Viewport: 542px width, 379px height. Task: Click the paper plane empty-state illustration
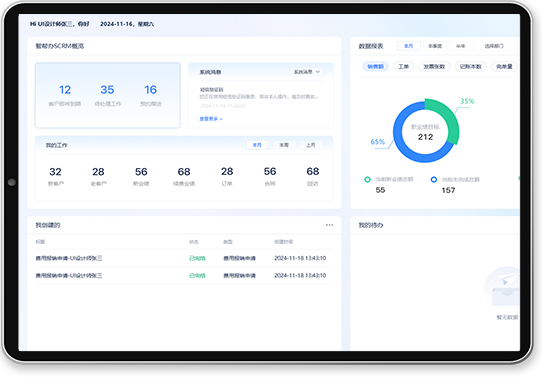click(x=504, y=287)
